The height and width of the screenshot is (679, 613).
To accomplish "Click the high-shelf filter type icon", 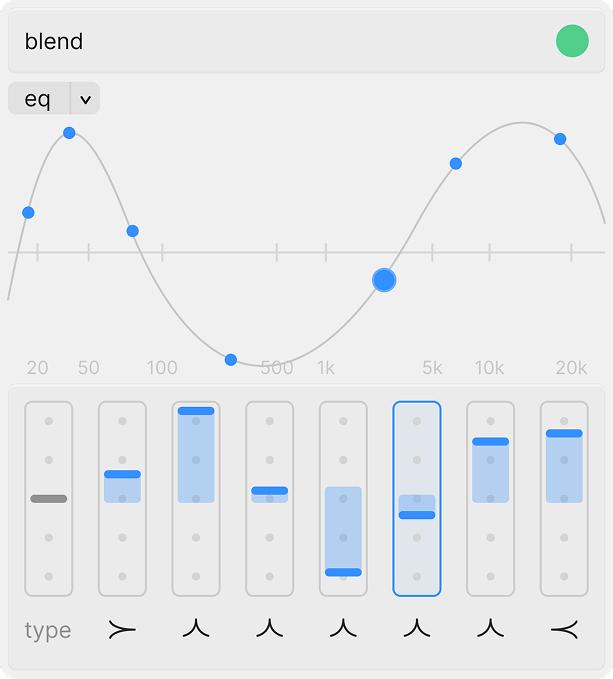I will click(x=564, y=629).
